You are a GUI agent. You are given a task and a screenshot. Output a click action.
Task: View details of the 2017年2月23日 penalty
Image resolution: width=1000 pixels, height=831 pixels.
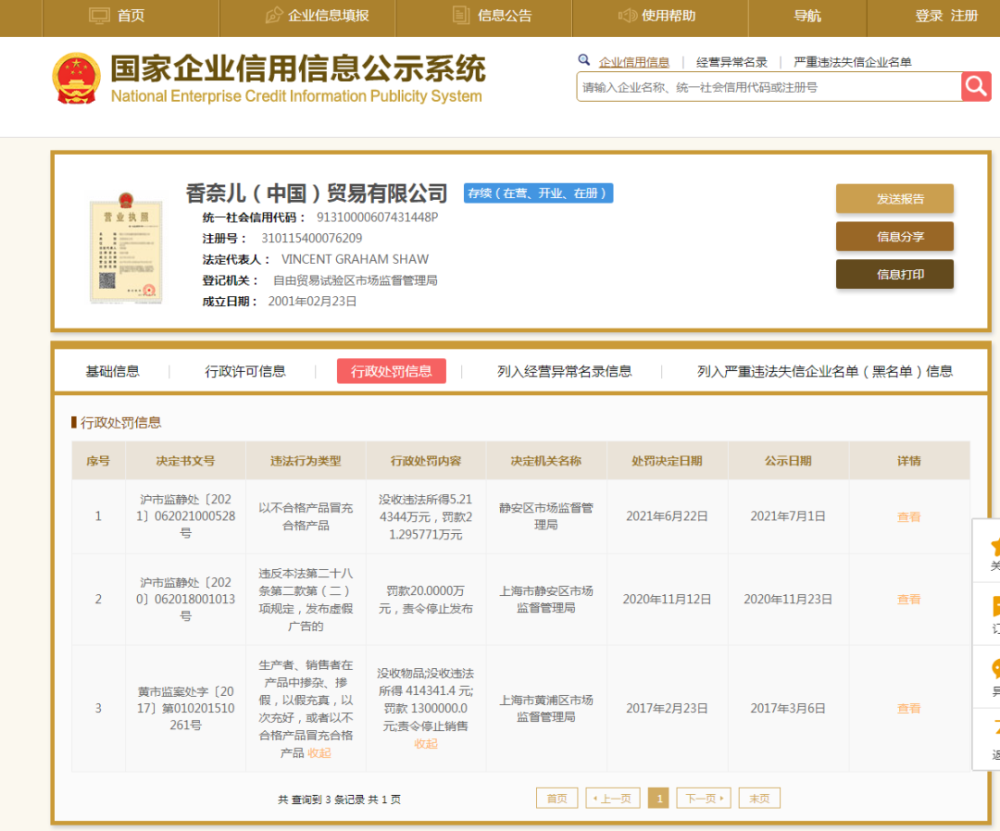(909, 708)
